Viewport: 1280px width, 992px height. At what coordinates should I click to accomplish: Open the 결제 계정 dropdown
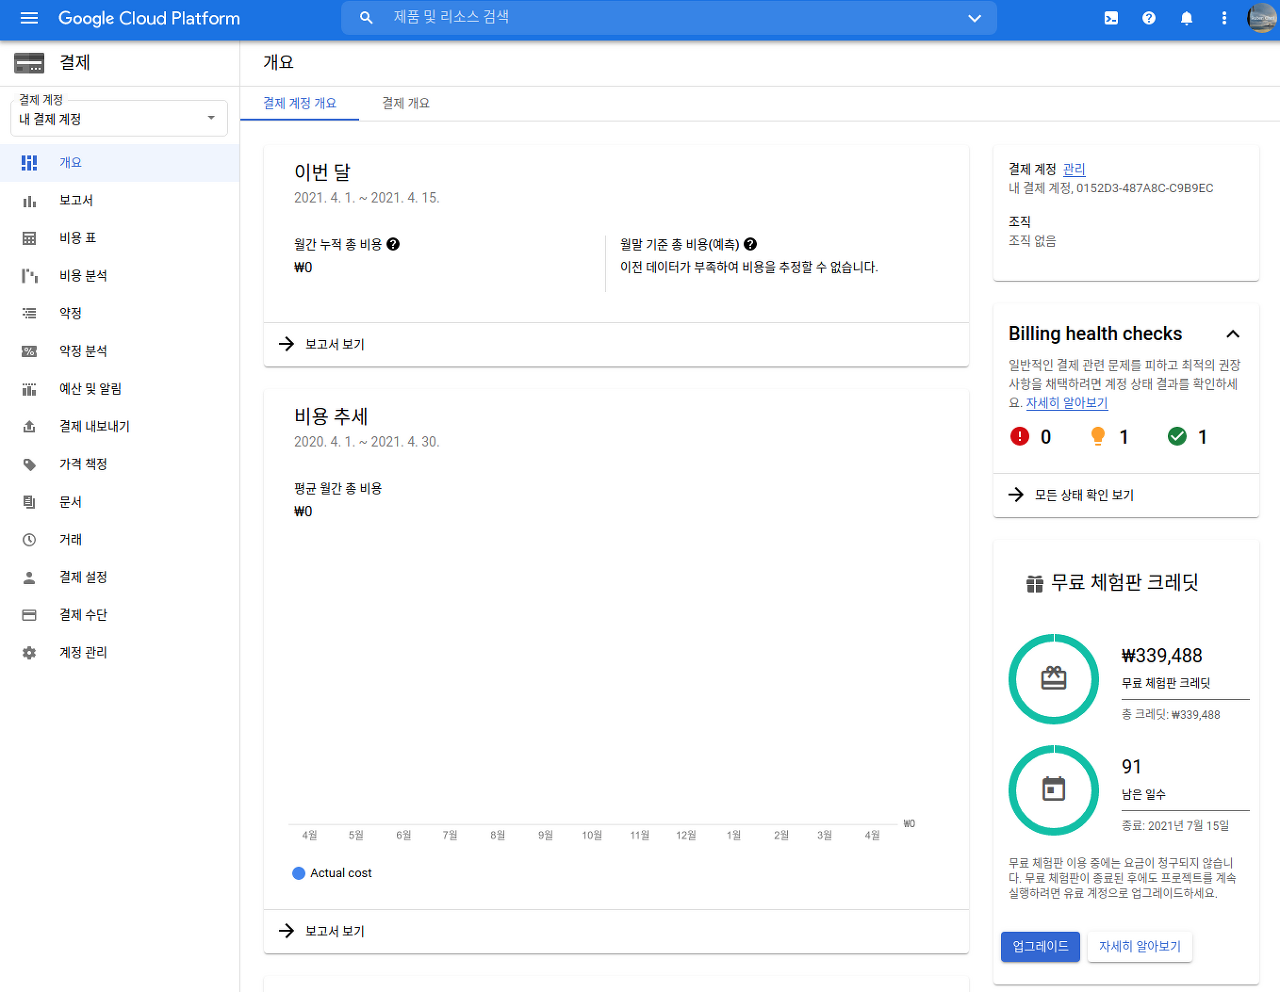coord(119,118)
